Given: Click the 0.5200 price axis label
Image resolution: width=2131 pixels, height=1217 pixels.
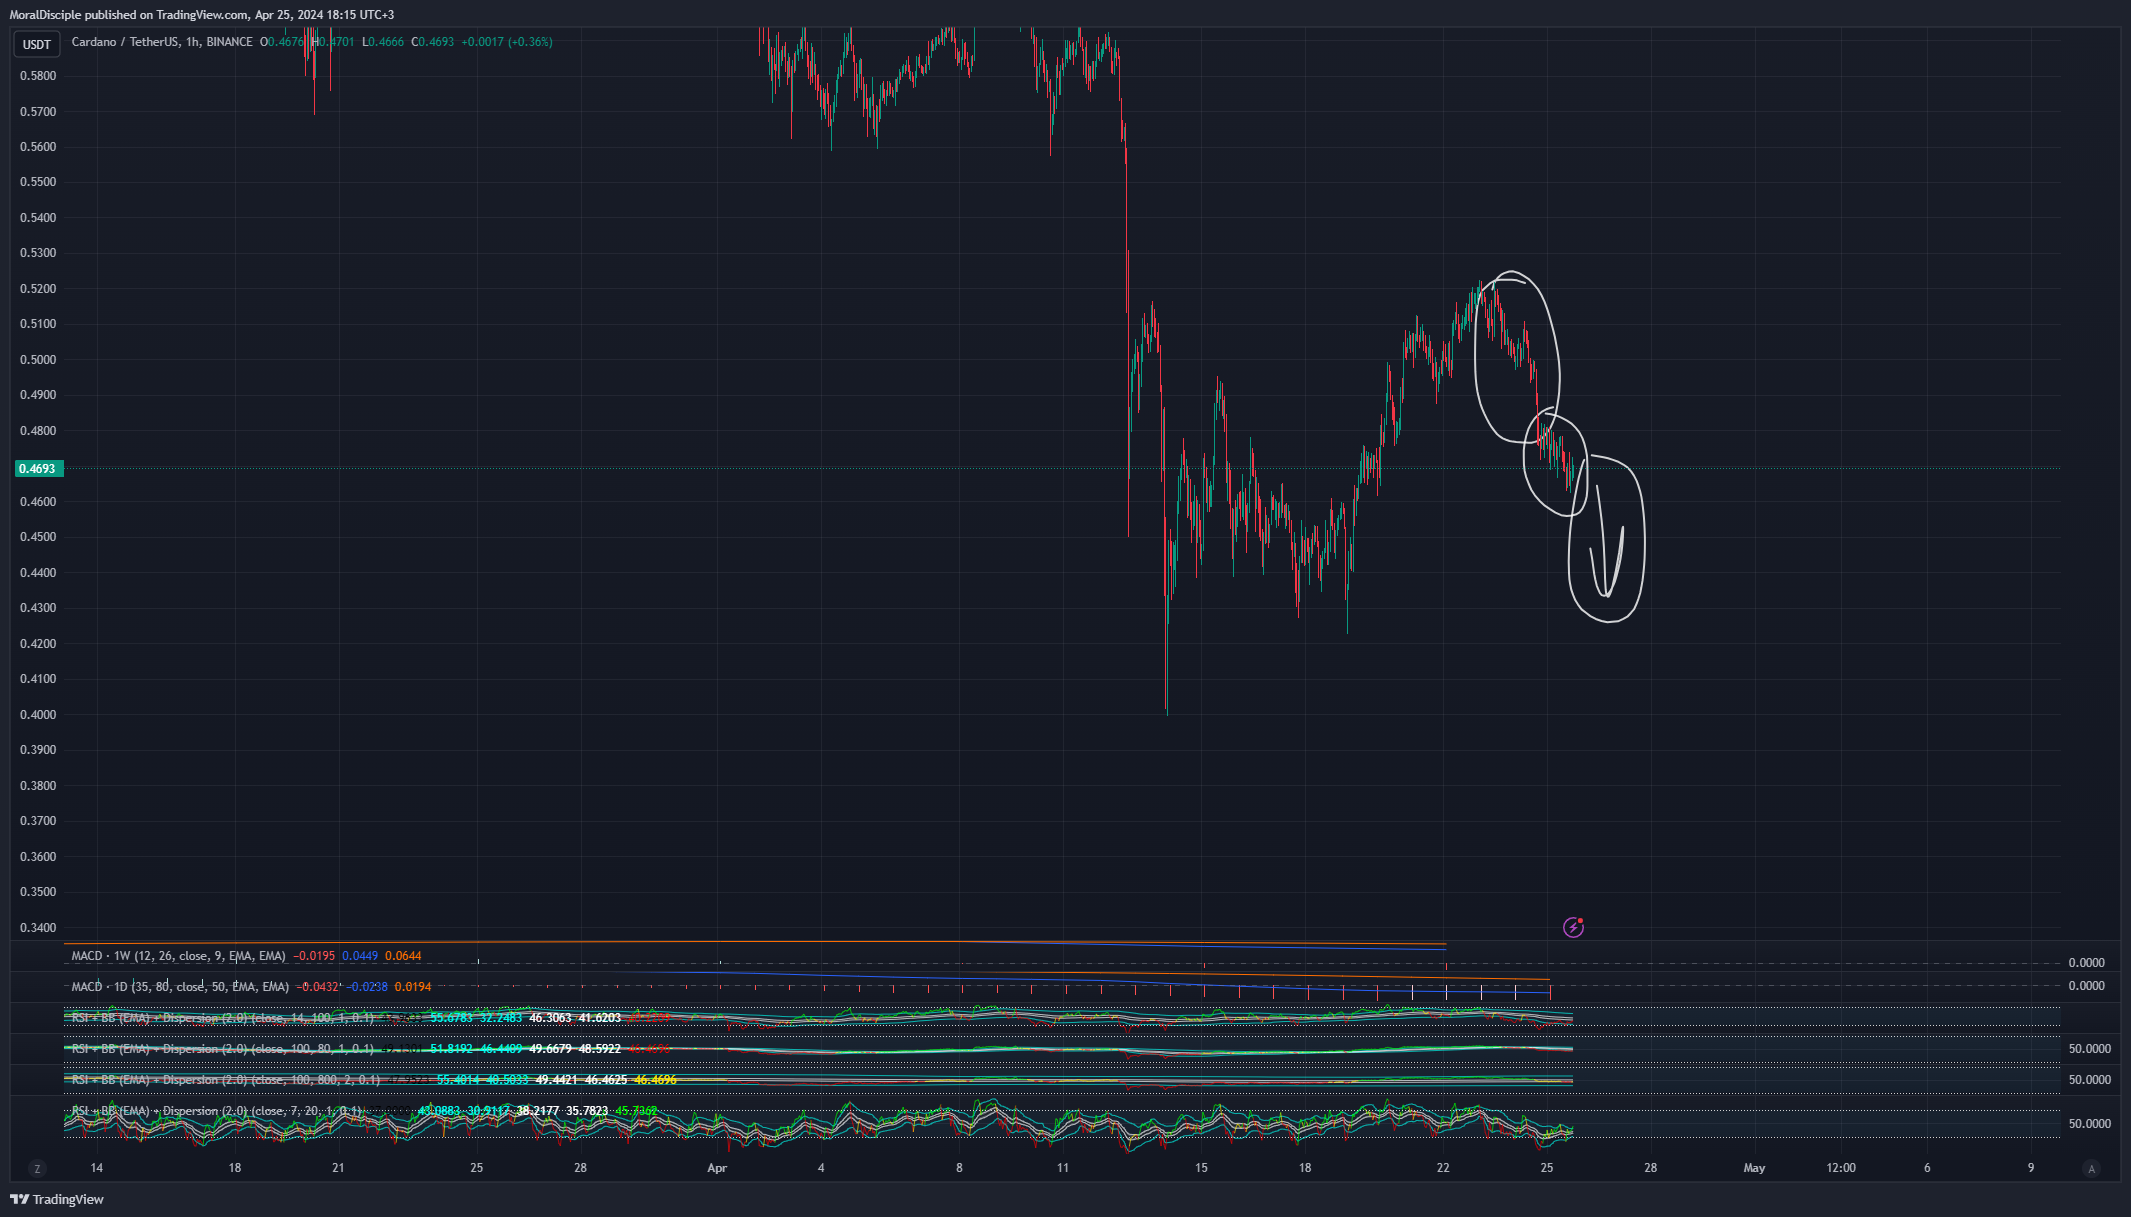Looking at the screenshot, I should tap(38, 289).
